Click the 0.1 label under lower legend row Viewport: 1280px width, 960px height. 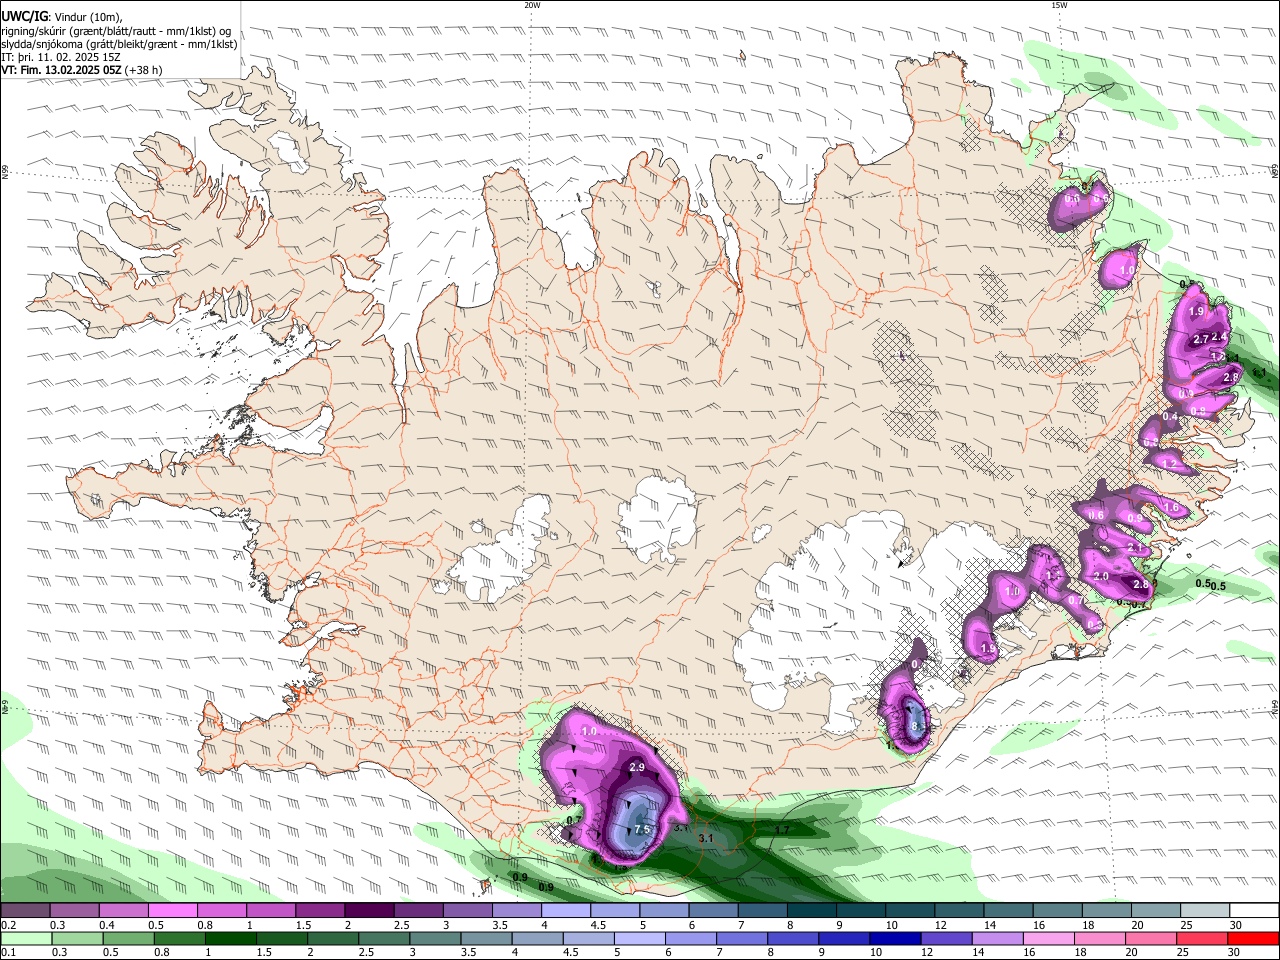(8, 952)
